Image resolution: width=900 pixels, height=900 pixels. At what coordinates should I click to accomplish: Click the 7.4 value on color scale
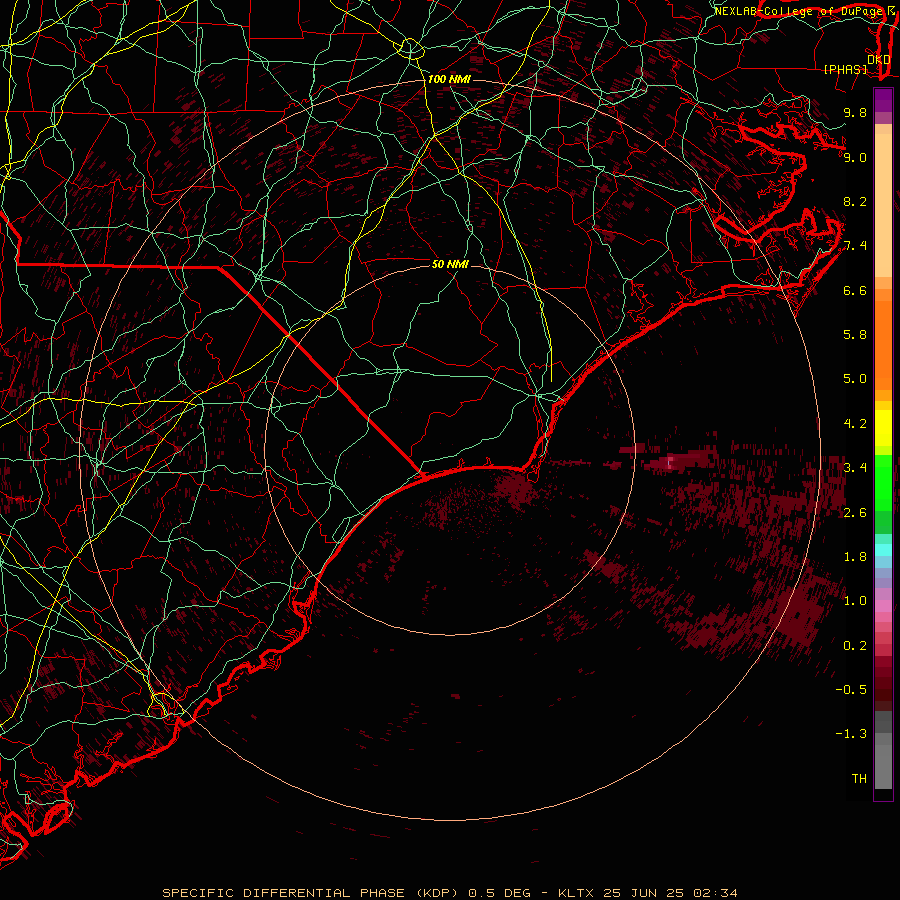pos(855,246)
